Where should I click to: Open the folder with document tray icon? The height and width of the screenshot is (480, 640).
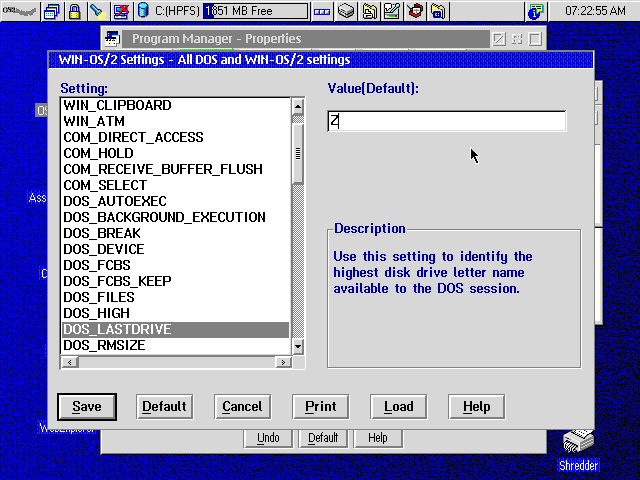point(369,11)
